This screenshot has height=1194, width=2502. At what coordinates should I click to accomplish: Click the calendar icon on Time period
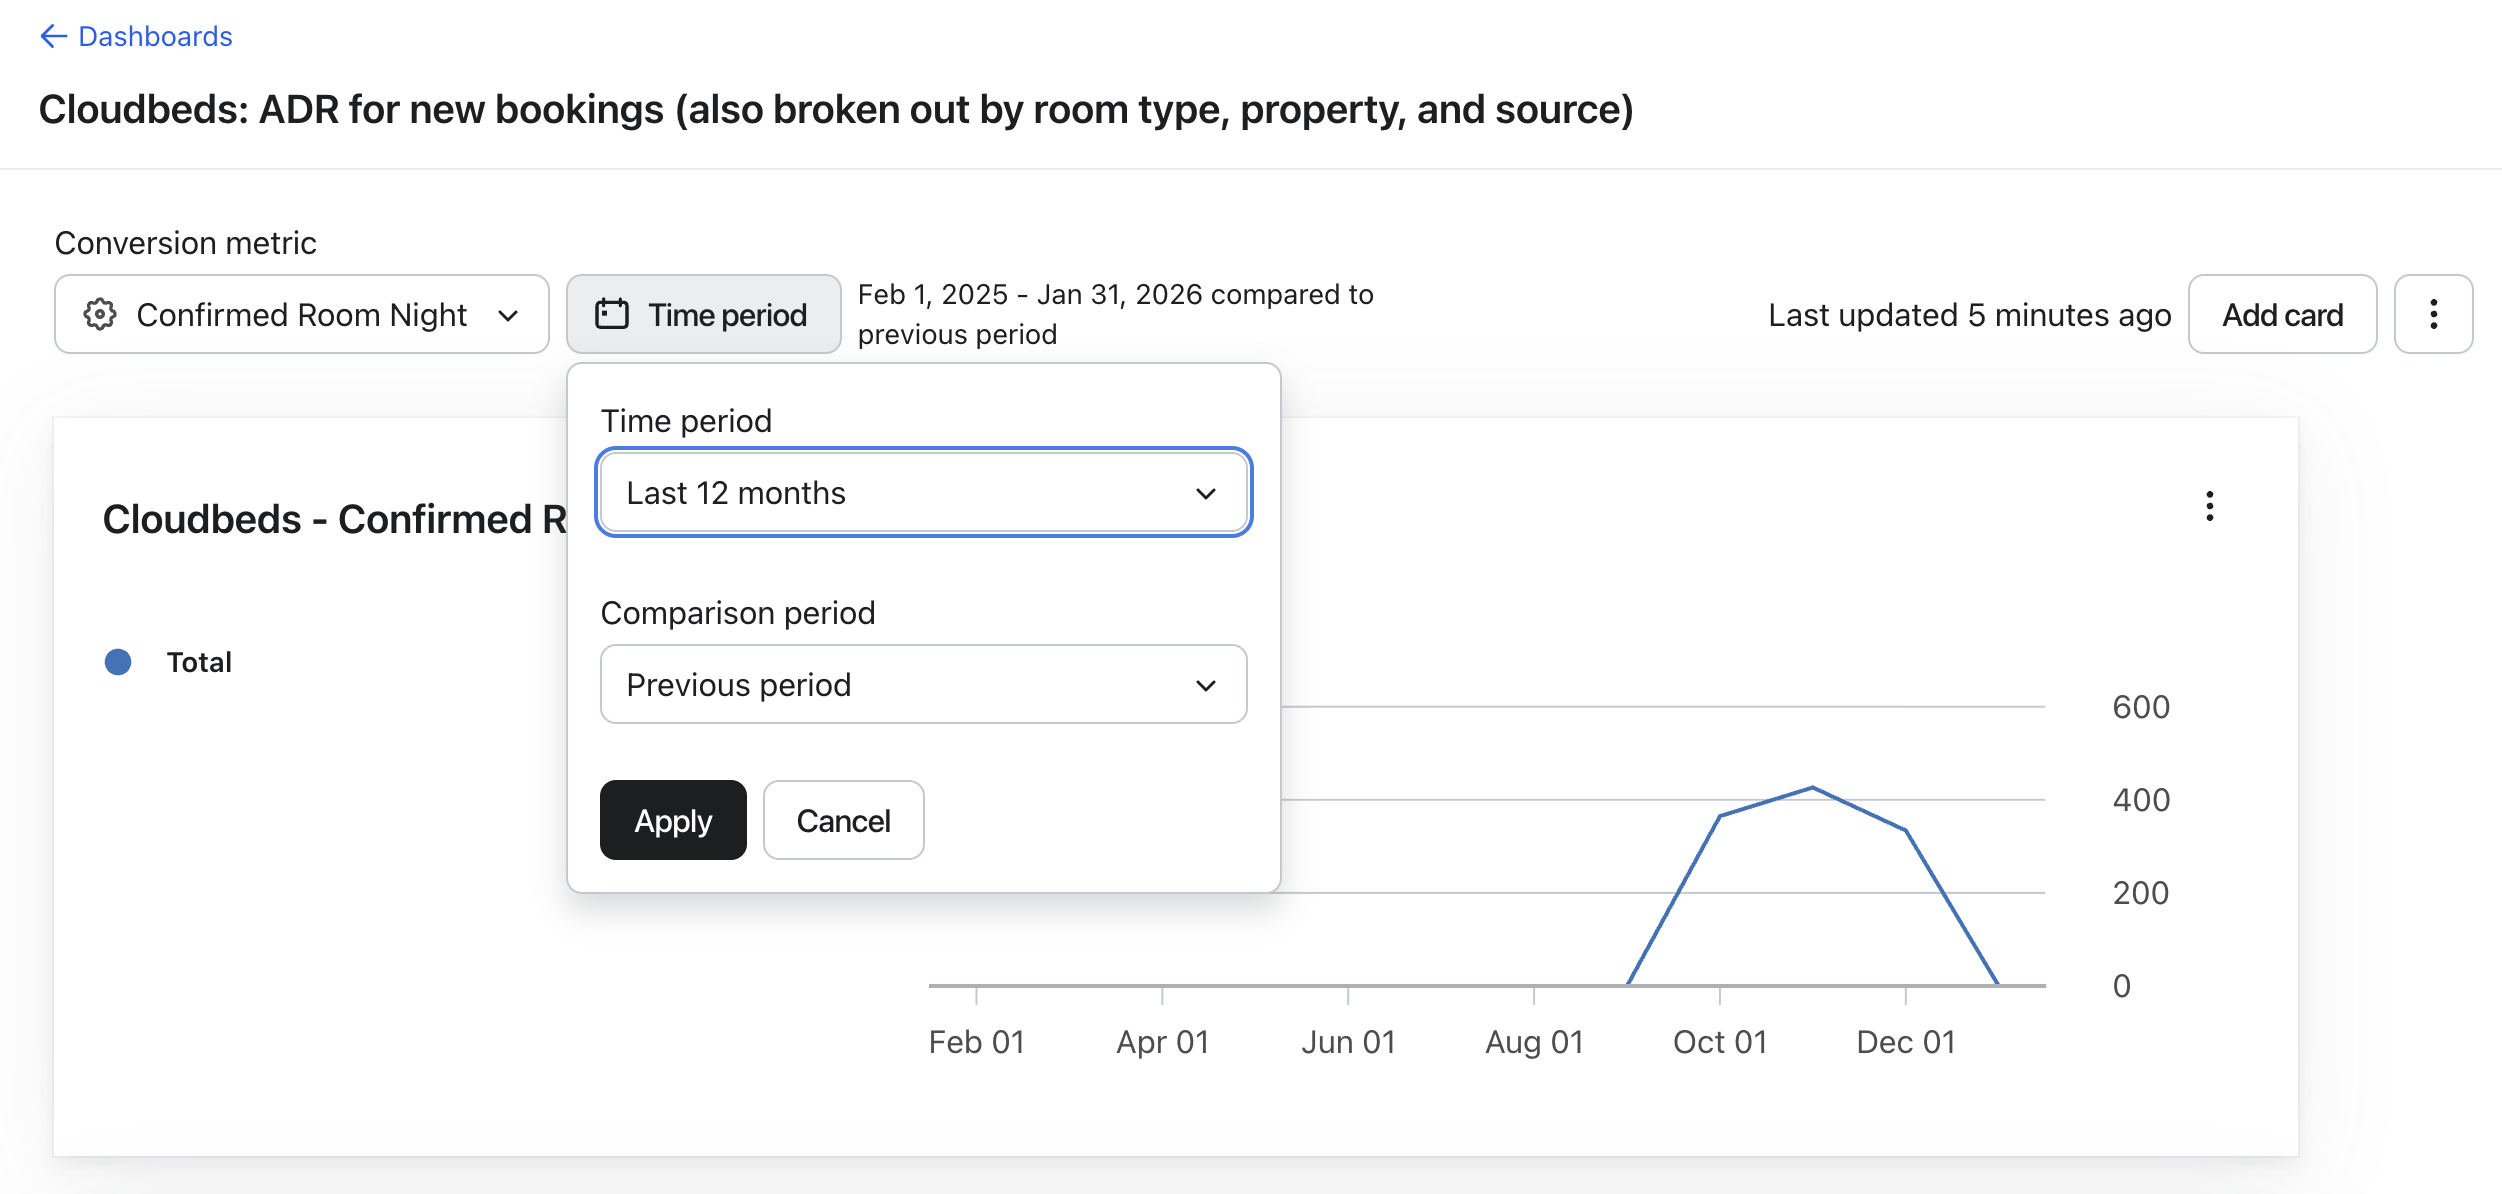pyautogui.click(x=612, y=314)
